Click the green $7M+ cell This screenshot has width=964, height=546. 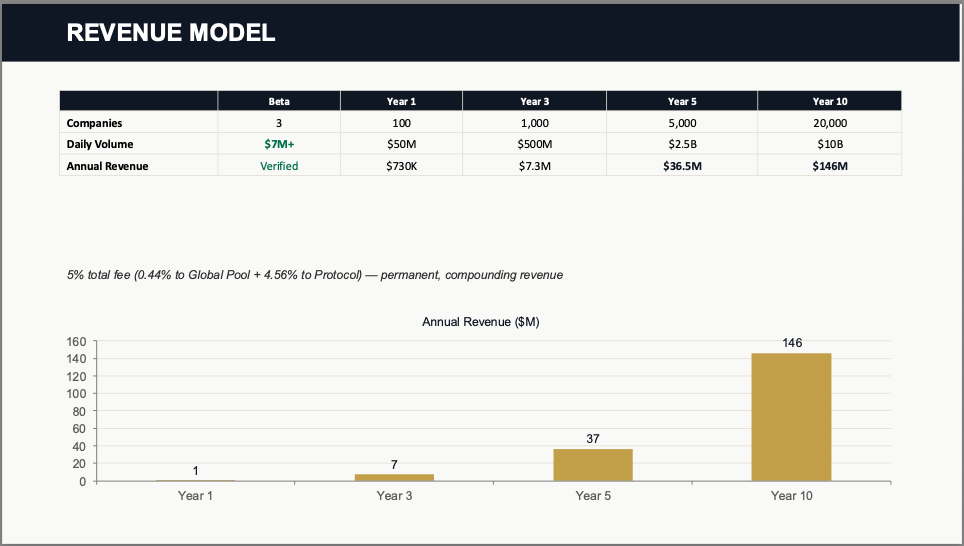pos(279,144)
